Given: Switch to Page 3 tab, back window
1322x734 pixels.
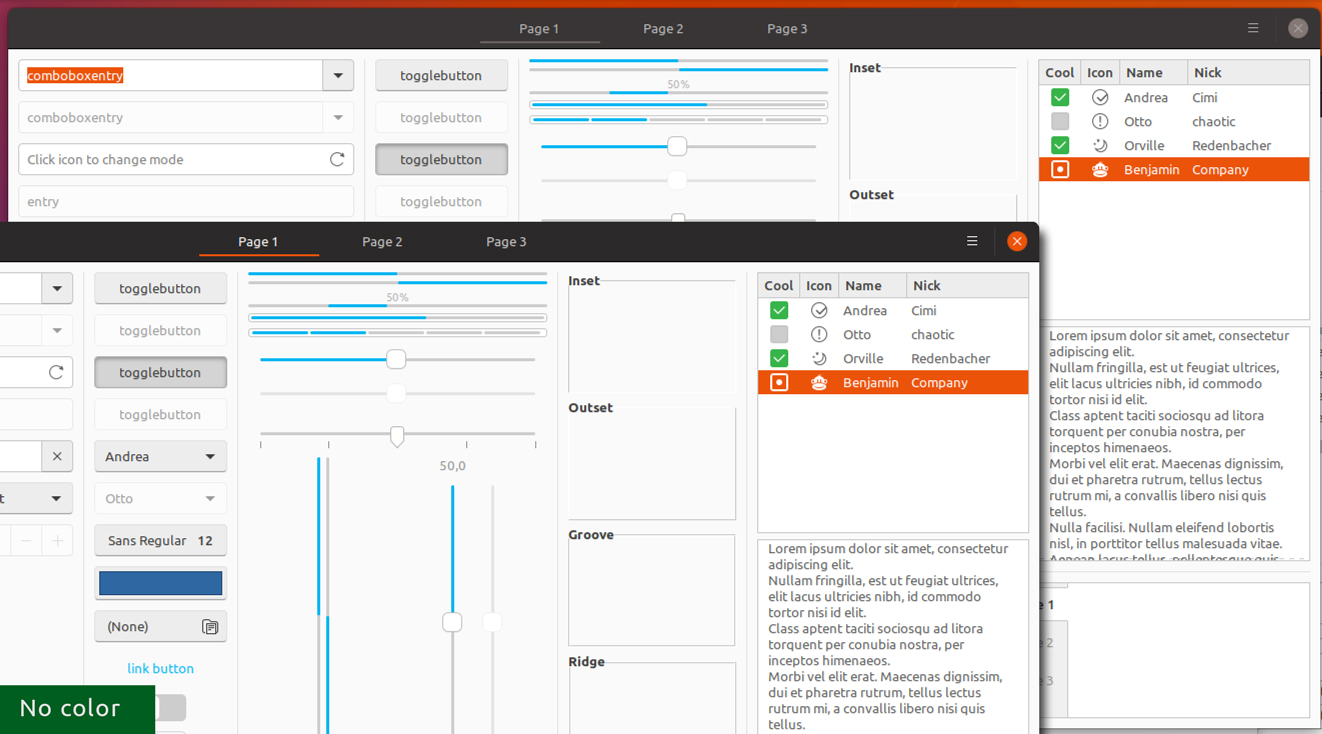Looking at the screenshot, I should click(787, 28).
